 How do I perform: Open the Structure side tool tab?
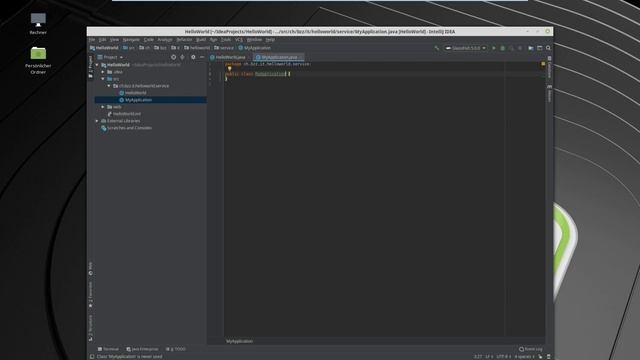[91, 327]
